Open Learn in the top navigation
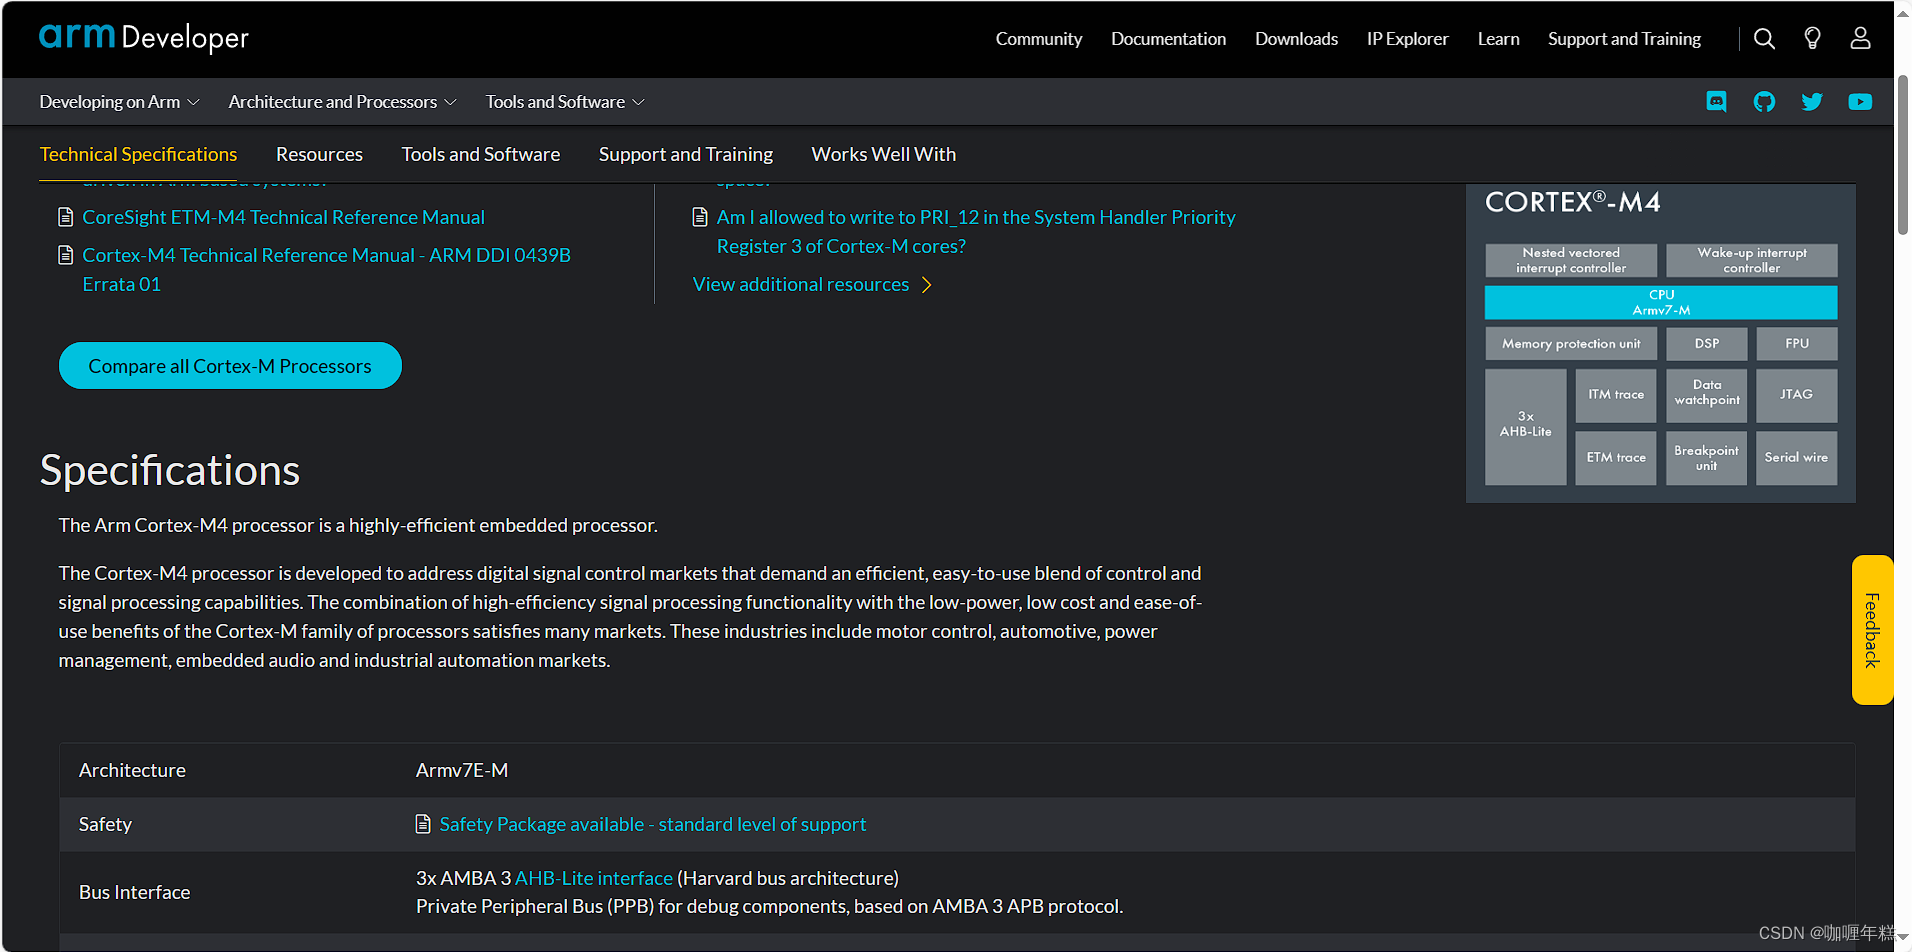Viewport: 1912px width, 952px height. tap(1498, 39)
